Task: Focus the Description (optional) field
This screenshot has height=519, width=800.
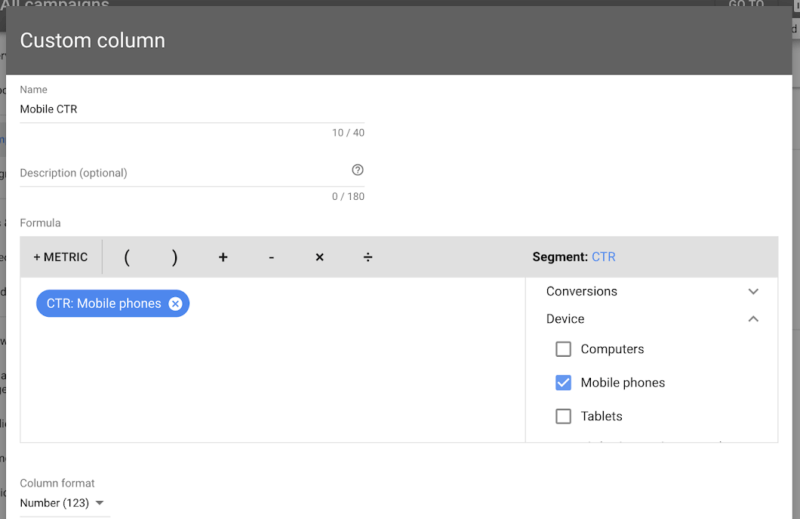Action: click(184, 173)
